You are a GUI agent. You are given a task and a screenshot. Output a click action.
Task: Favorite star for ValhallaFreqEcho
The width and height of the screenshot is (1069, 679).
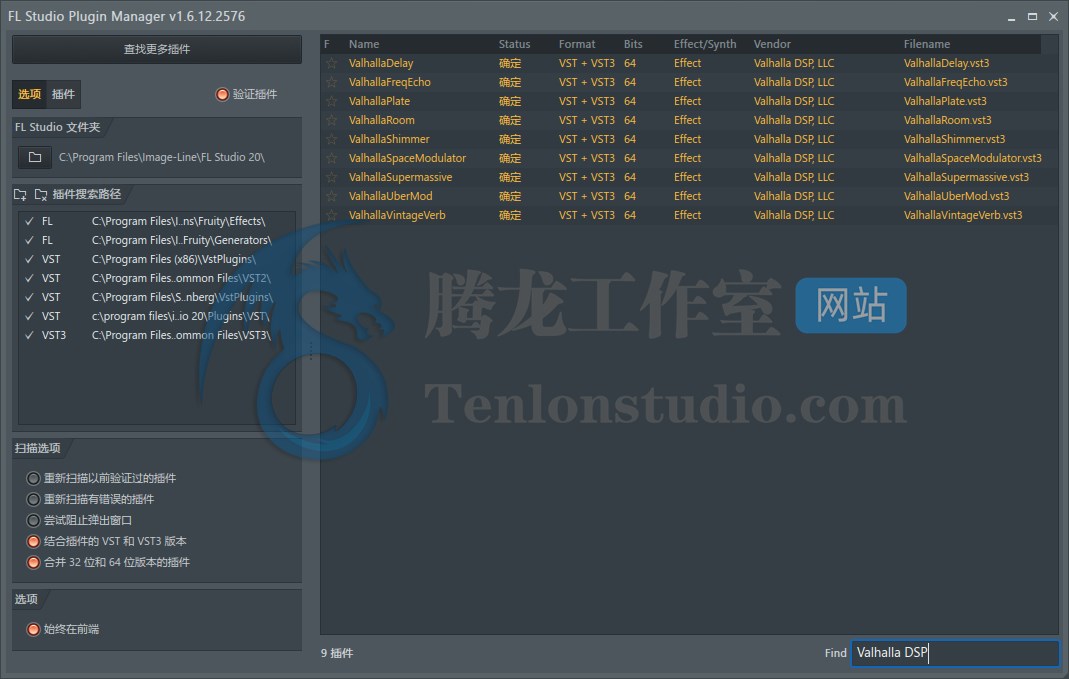click(331, 82)
